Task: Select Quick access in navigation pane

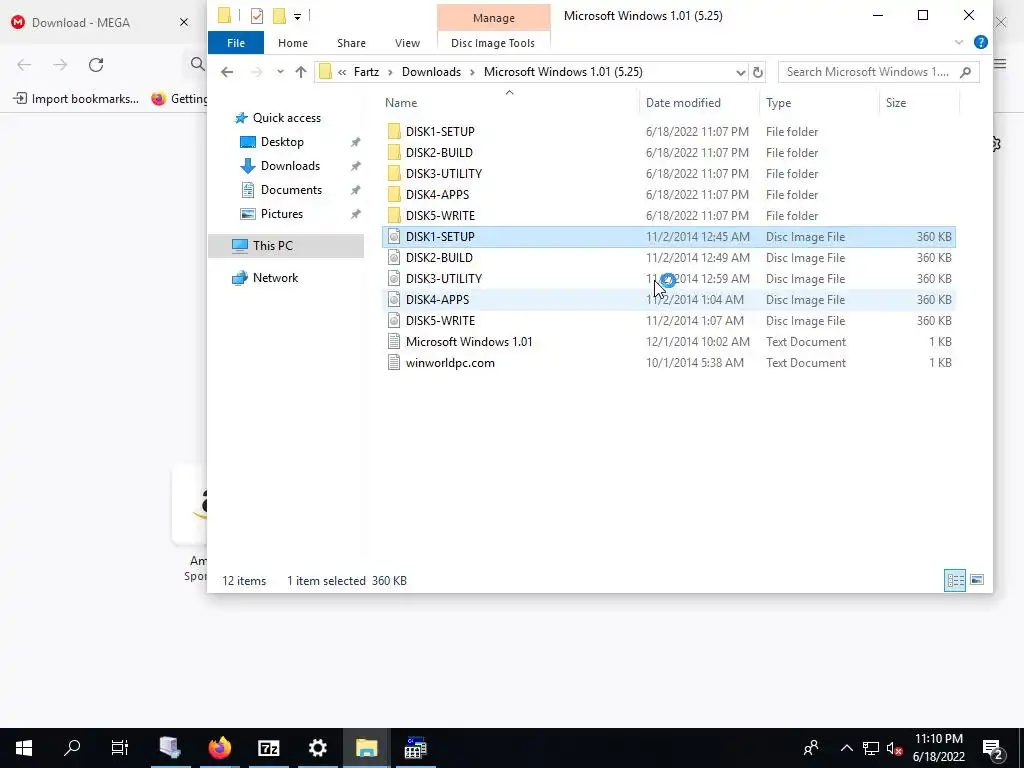Action: 287,118
